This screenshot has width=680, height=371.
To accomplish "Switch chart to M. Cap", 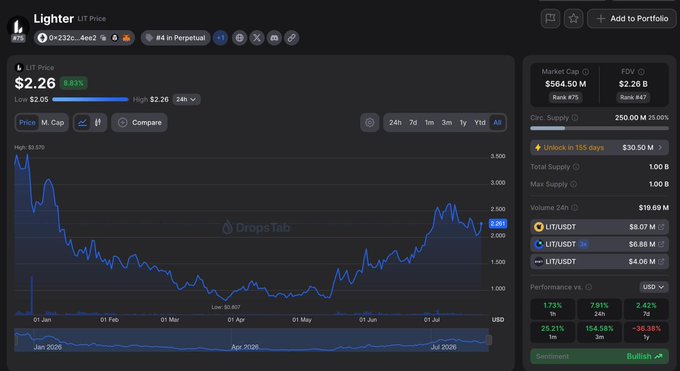I will tap(52, 123).
